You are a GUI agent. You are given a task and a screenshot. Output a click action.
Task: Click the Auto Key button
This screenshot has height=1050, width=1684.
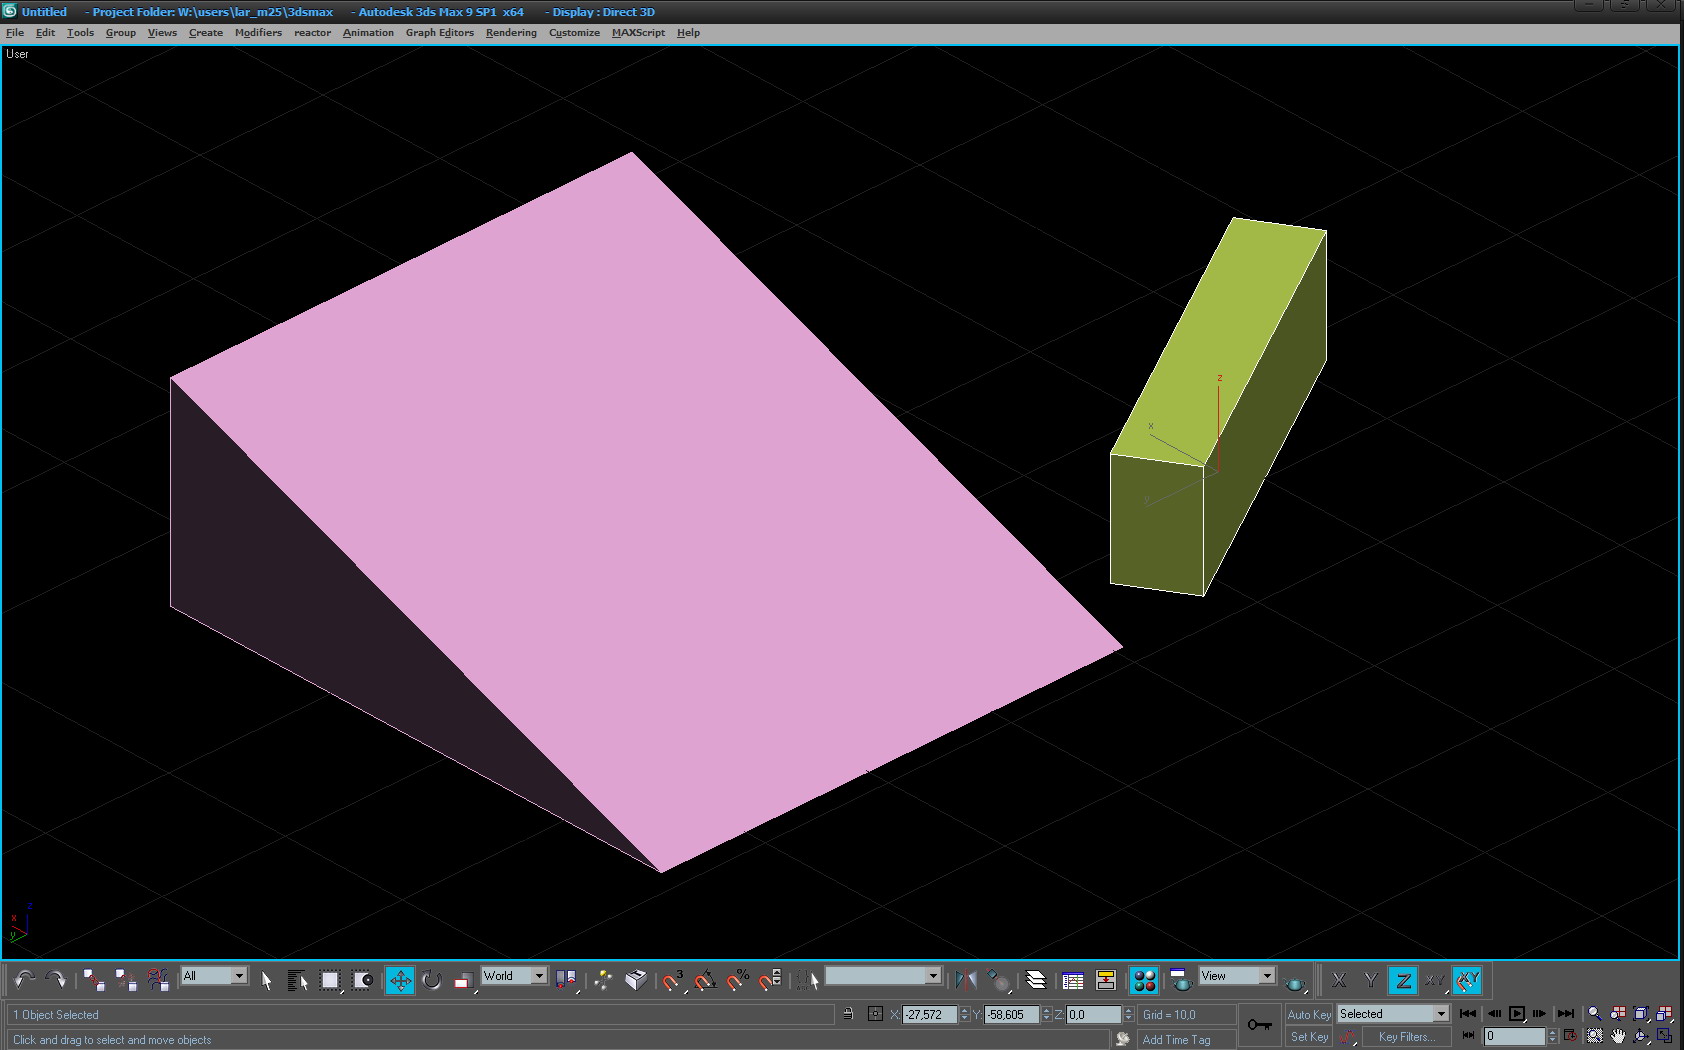pyautogui.click(x=1309, y=1014)
